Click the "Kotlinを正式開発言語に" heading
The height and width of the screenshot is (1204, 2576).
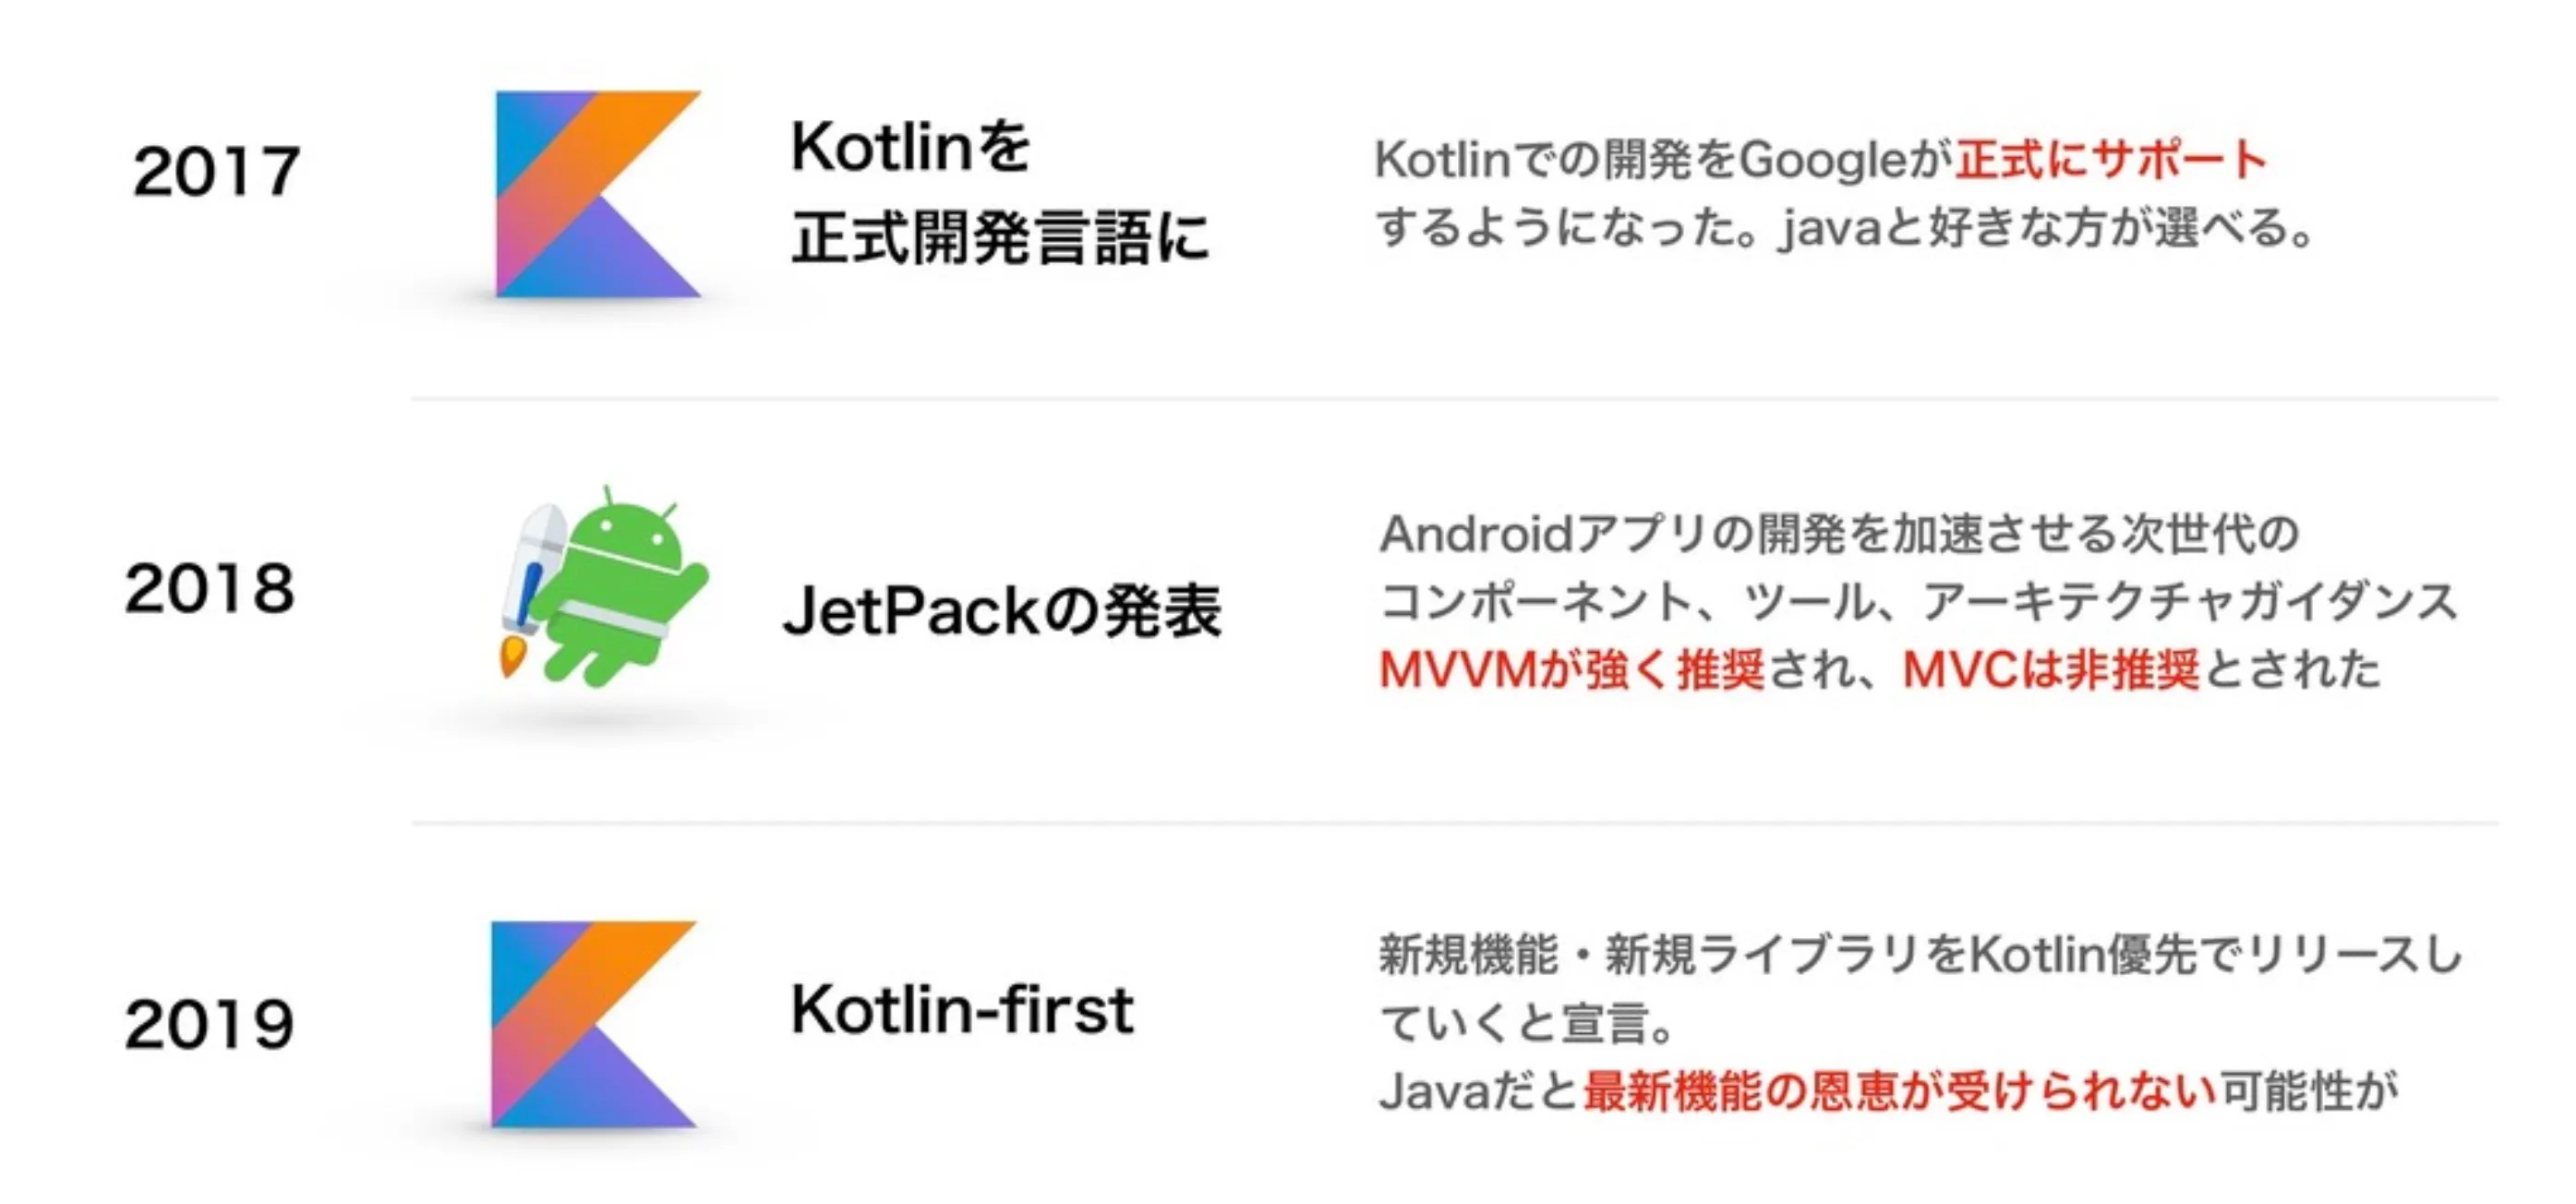pos(1000,192)
